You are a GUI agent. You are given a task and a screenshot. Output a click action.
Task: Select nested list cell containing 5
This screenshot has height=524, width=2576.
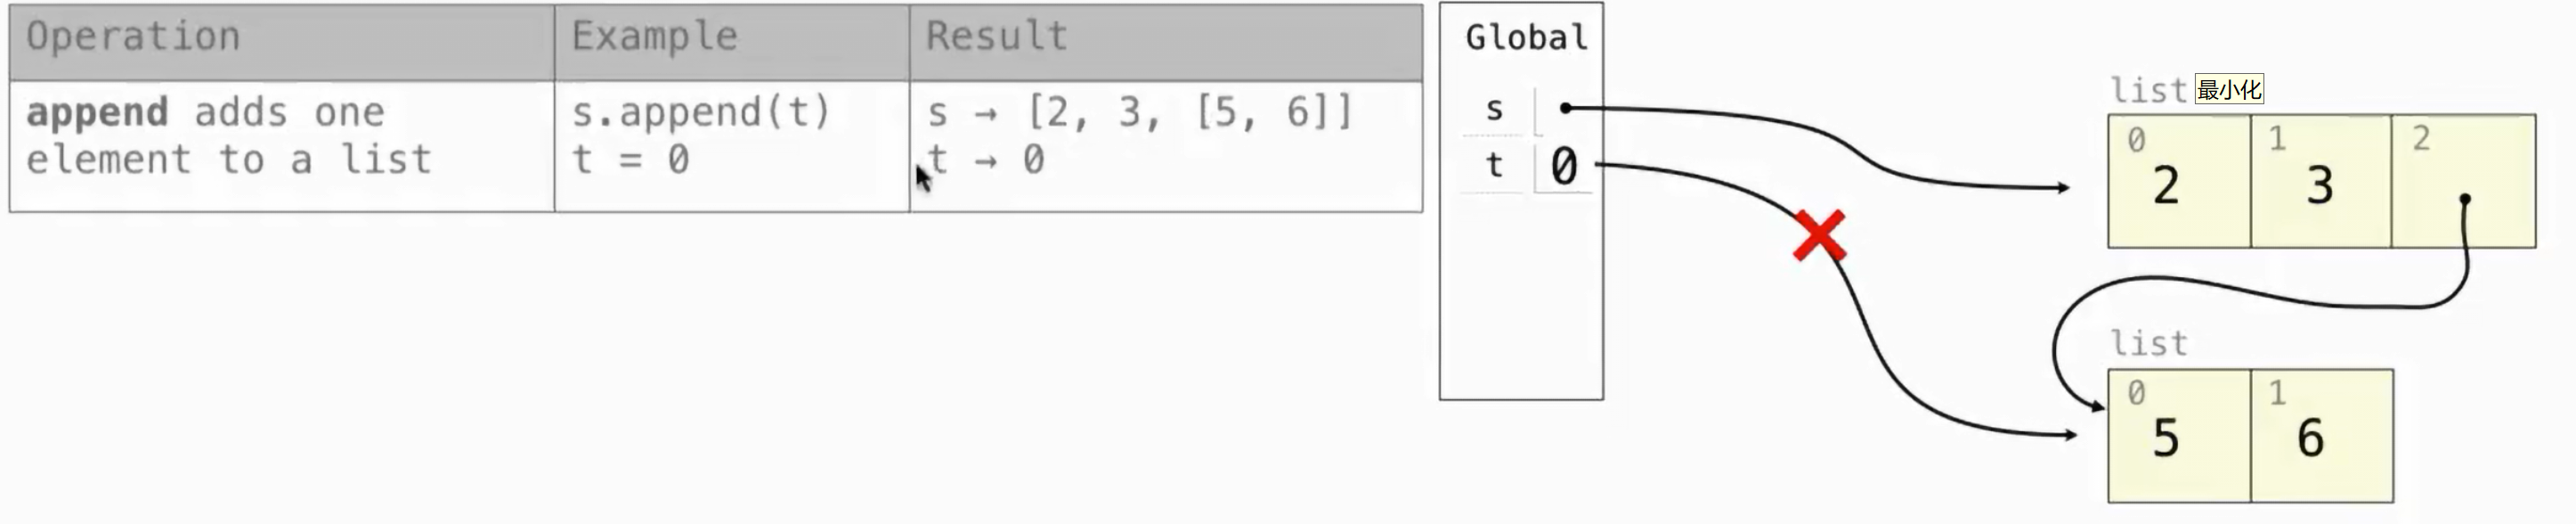click(2179, 435)
